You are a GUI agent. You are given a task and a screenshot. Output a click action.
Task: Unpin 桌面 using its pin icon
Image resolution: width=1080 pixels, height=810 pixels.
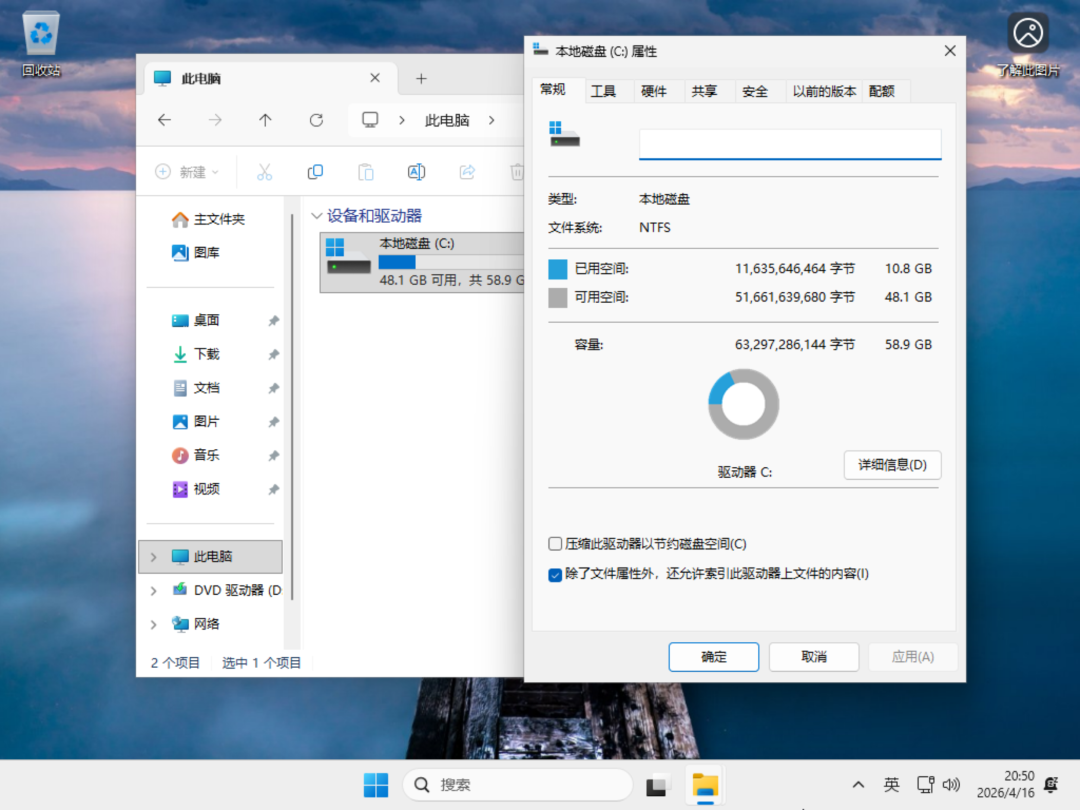pos(273,321)
